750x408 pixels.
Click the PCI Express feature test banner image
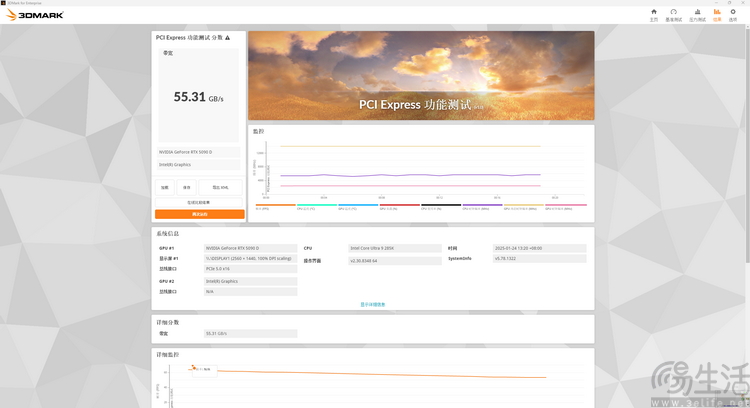point(421,76)
